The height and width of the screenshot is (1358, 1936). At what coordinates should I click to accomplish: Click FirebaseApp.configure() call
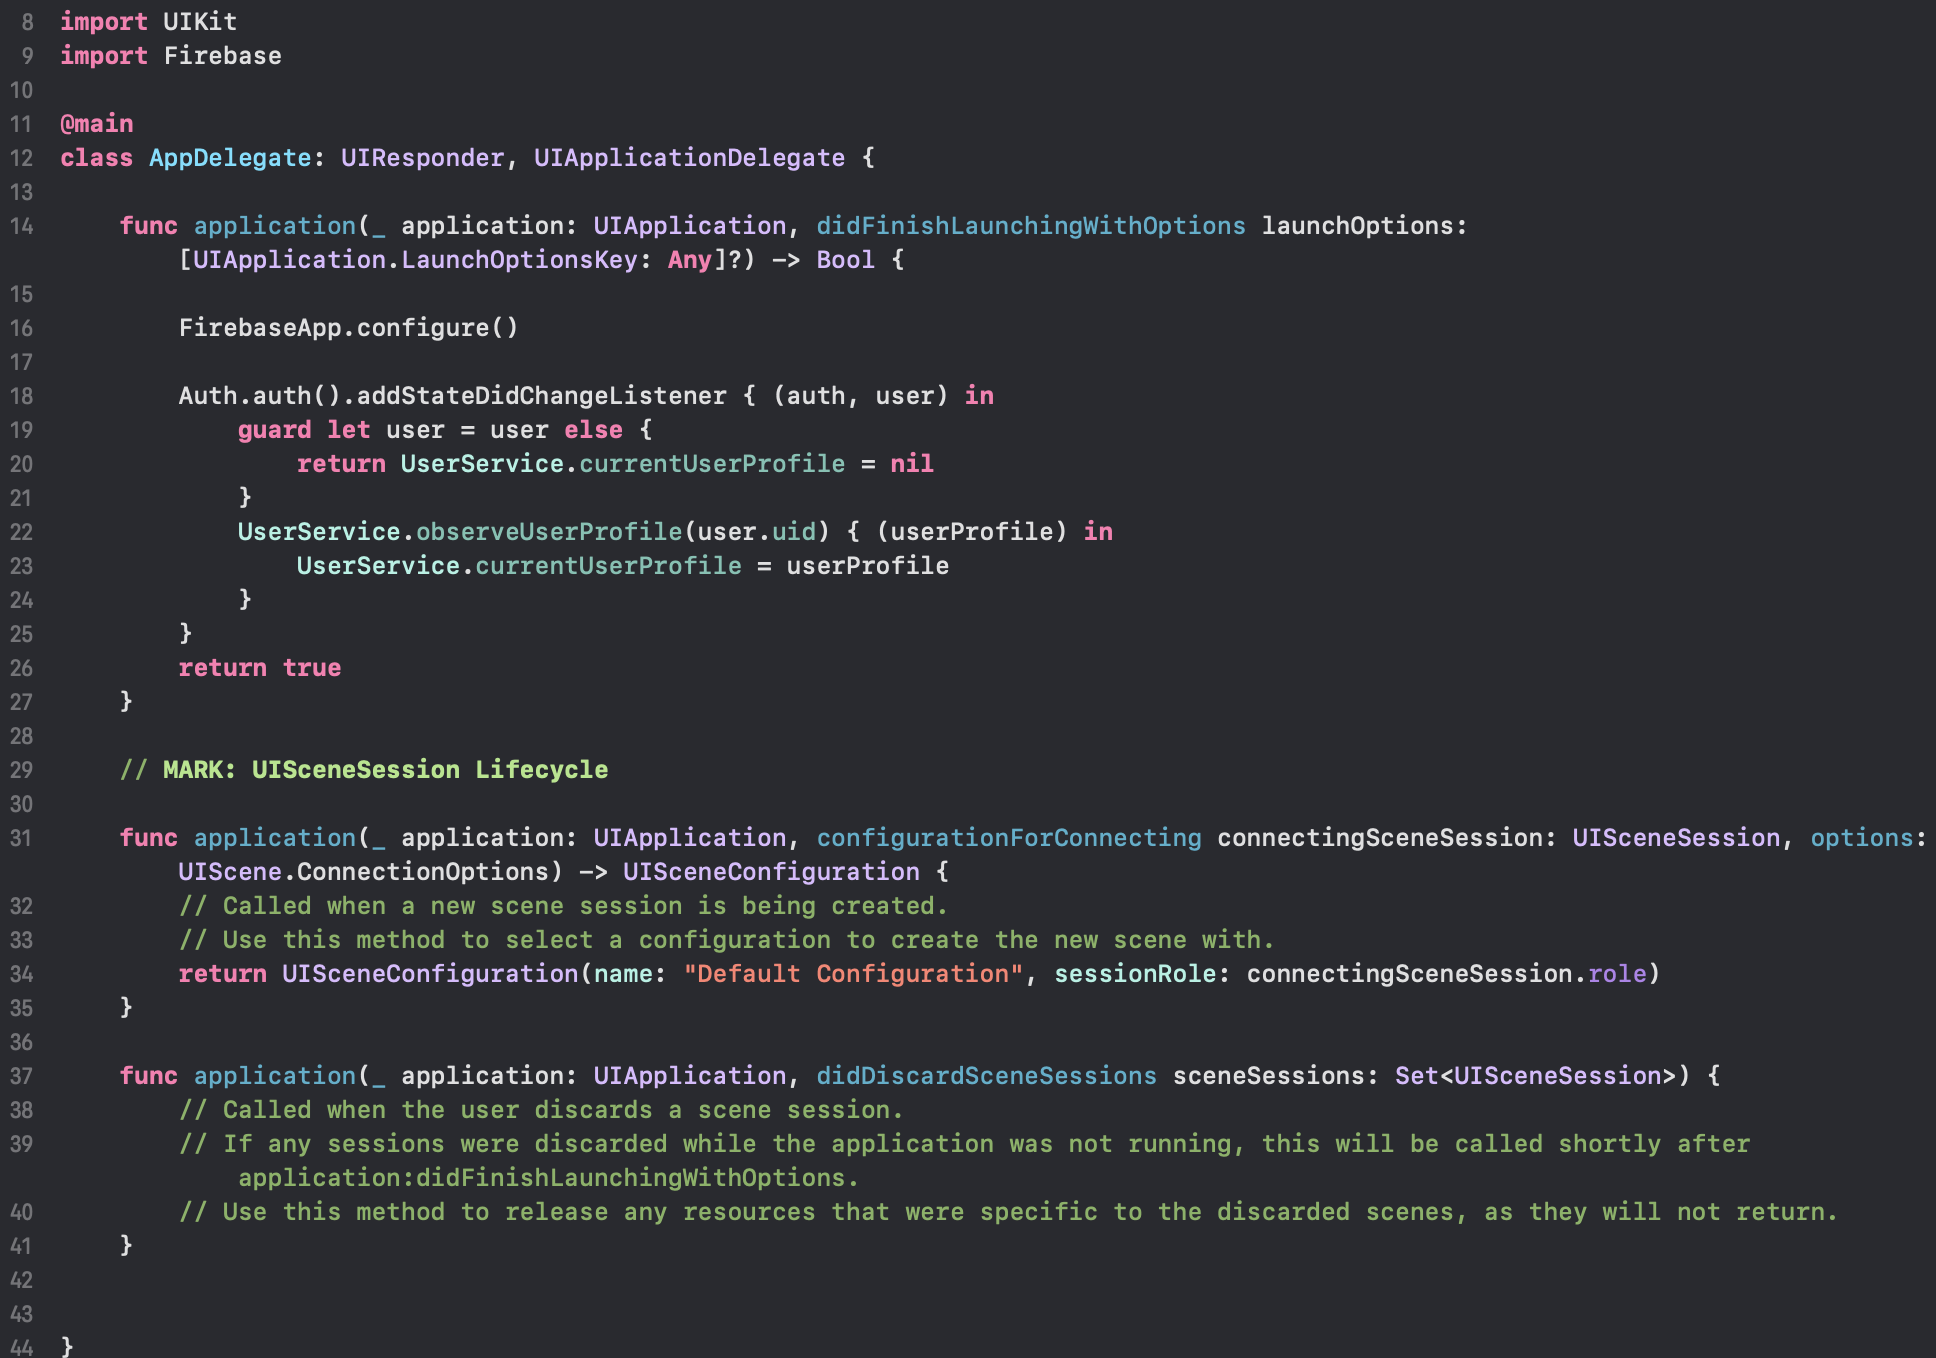(348, 328)
